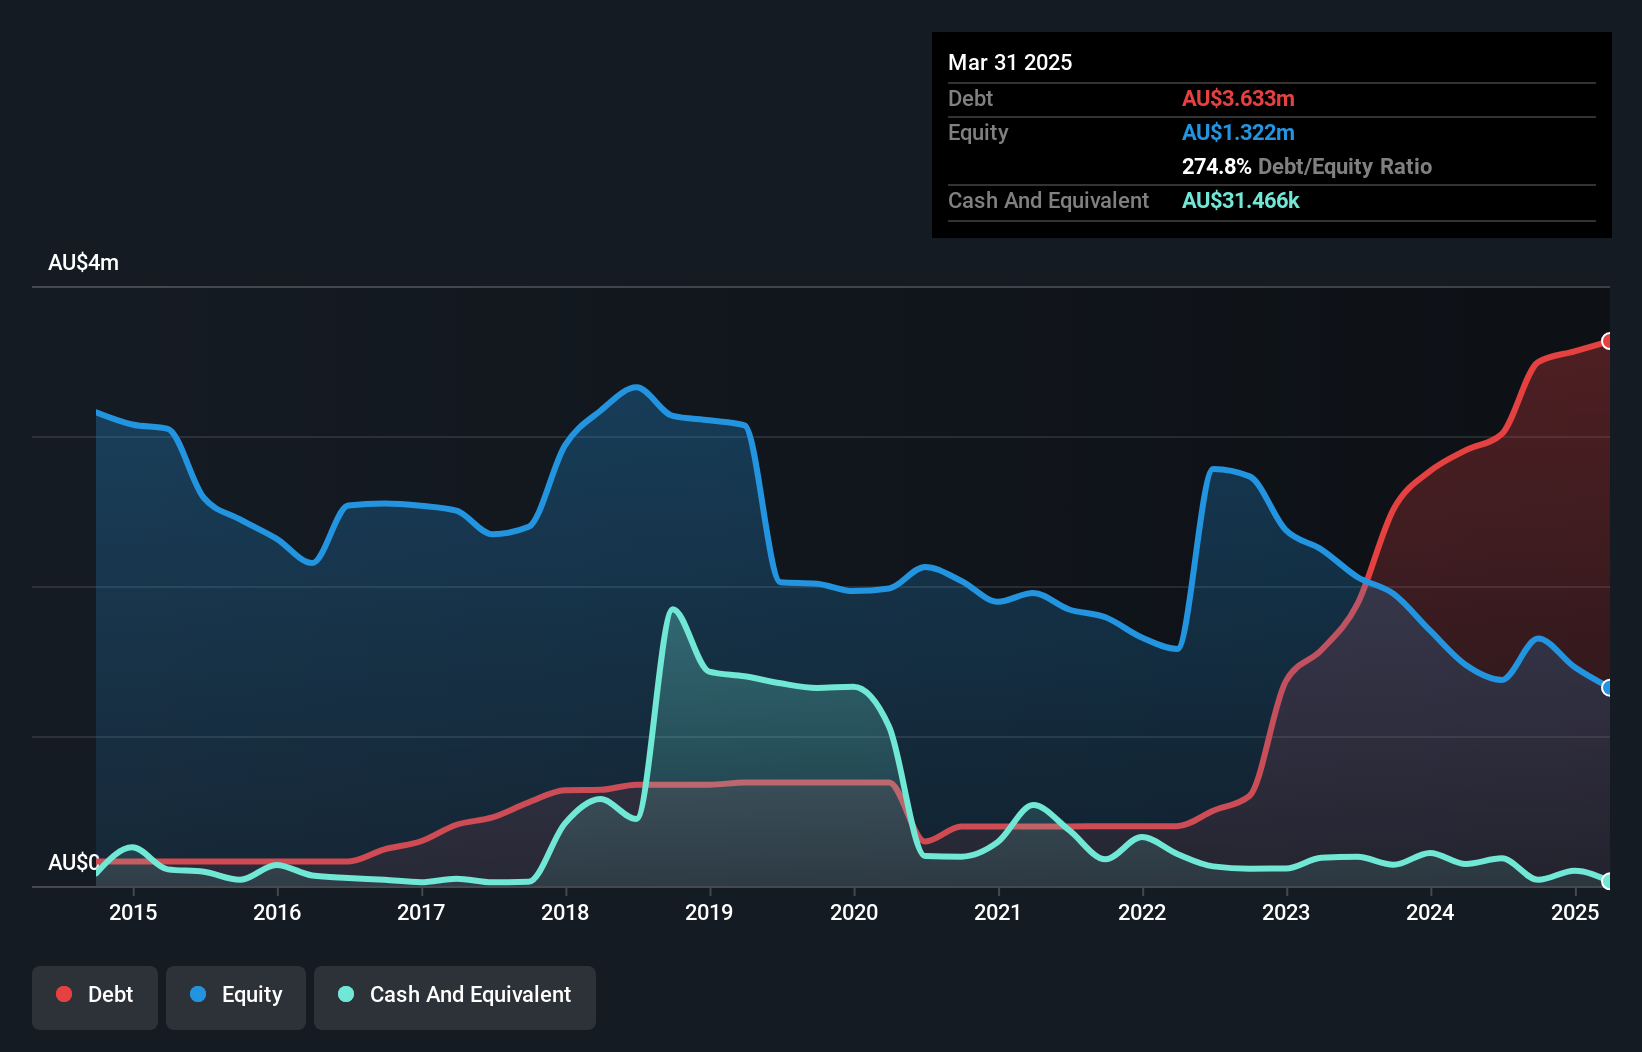Click the 2015 x-axis label

tap(133, 912)
